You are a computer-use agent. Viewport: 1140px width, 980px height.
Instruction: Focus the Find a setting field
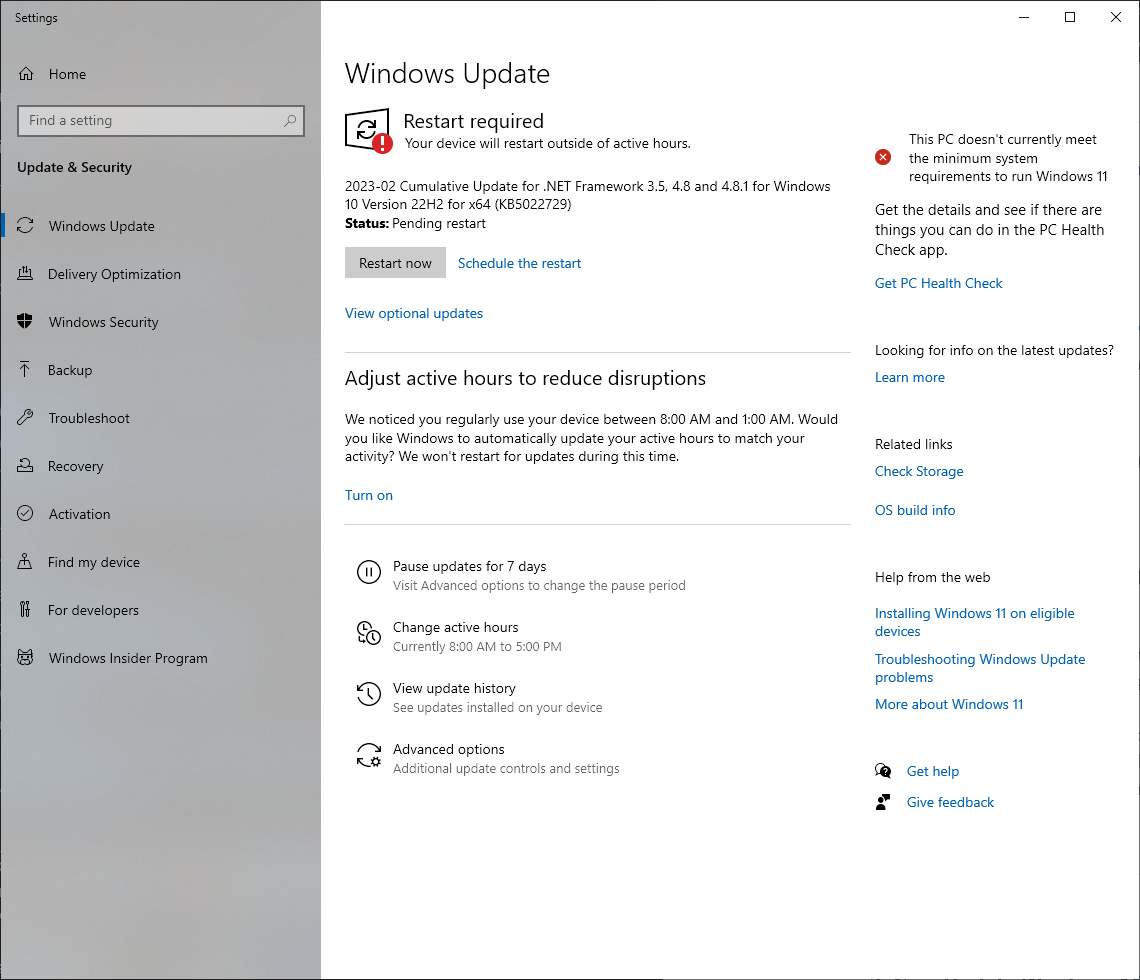161,121
